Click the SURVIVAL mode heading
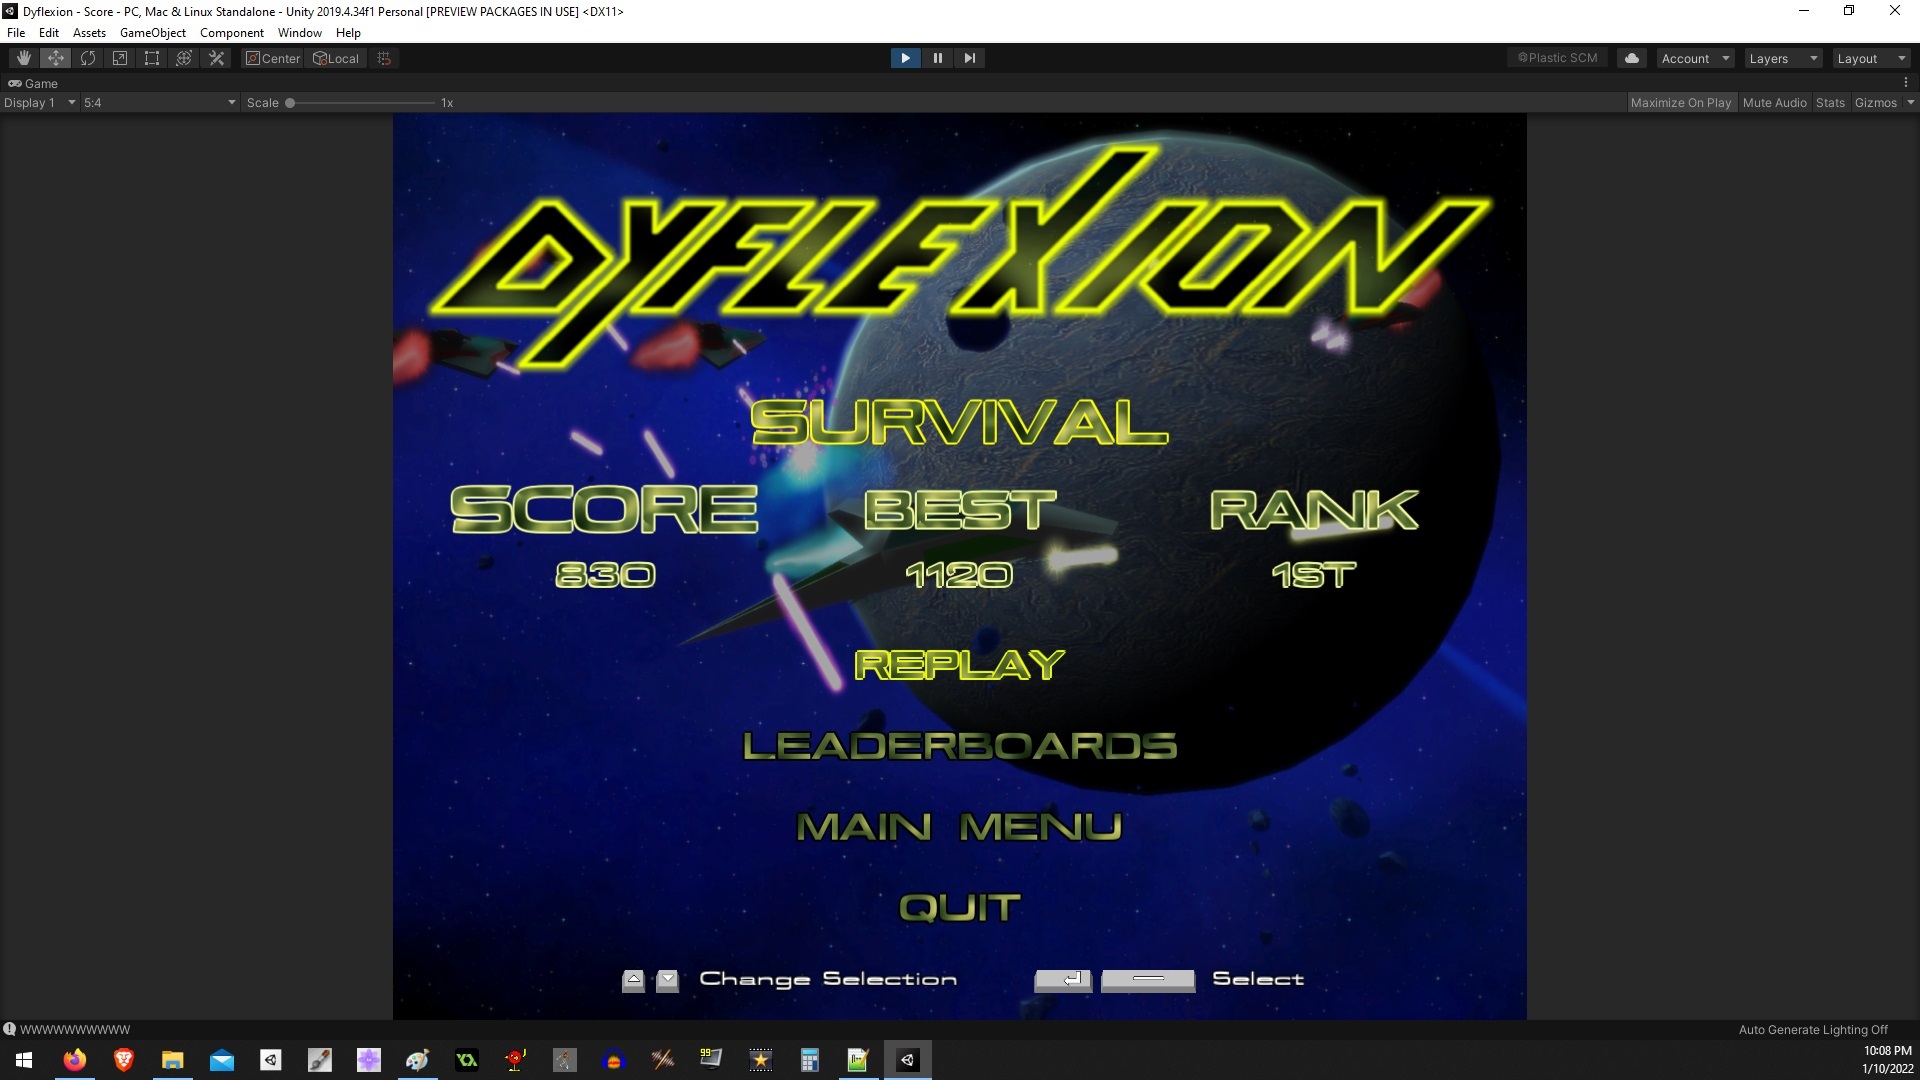Screen dimensions: 1920x1080 pos(959,422)
